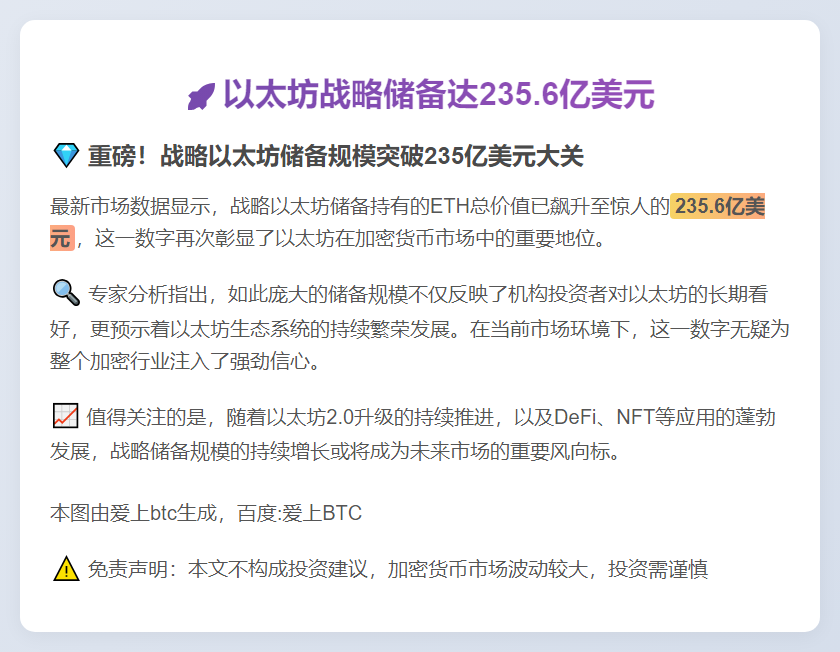Viewport: 840px width, 652px height.
Task: Click the yellow warning triangle icon
Action: pos(65,569)
